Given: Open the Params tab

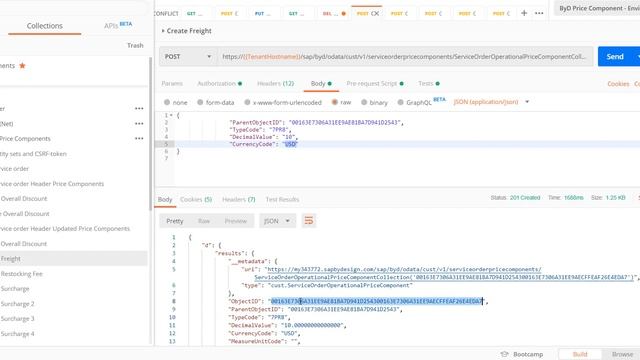Looking at the screenshot, I should [x=172, y=84].
